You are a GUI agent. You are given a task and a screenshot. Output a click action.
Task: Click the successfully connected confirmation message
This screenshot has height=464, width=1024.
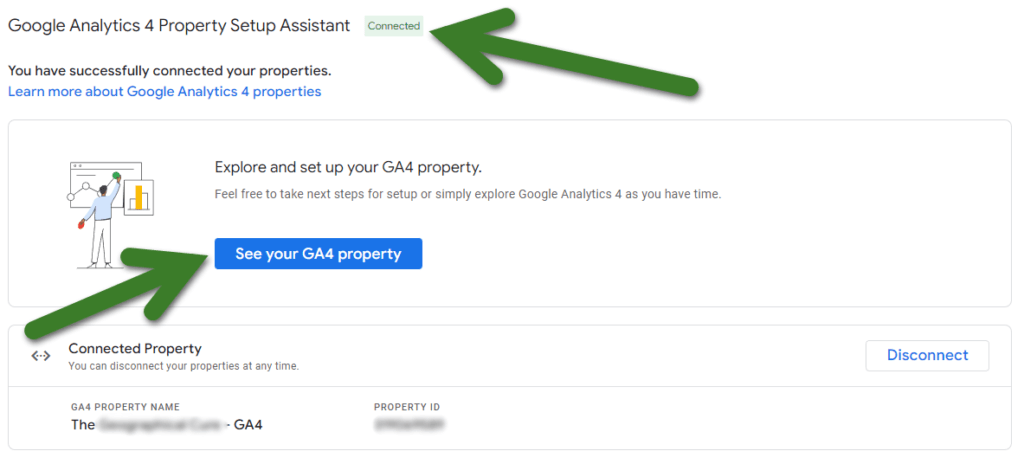[x=170, y=71]
